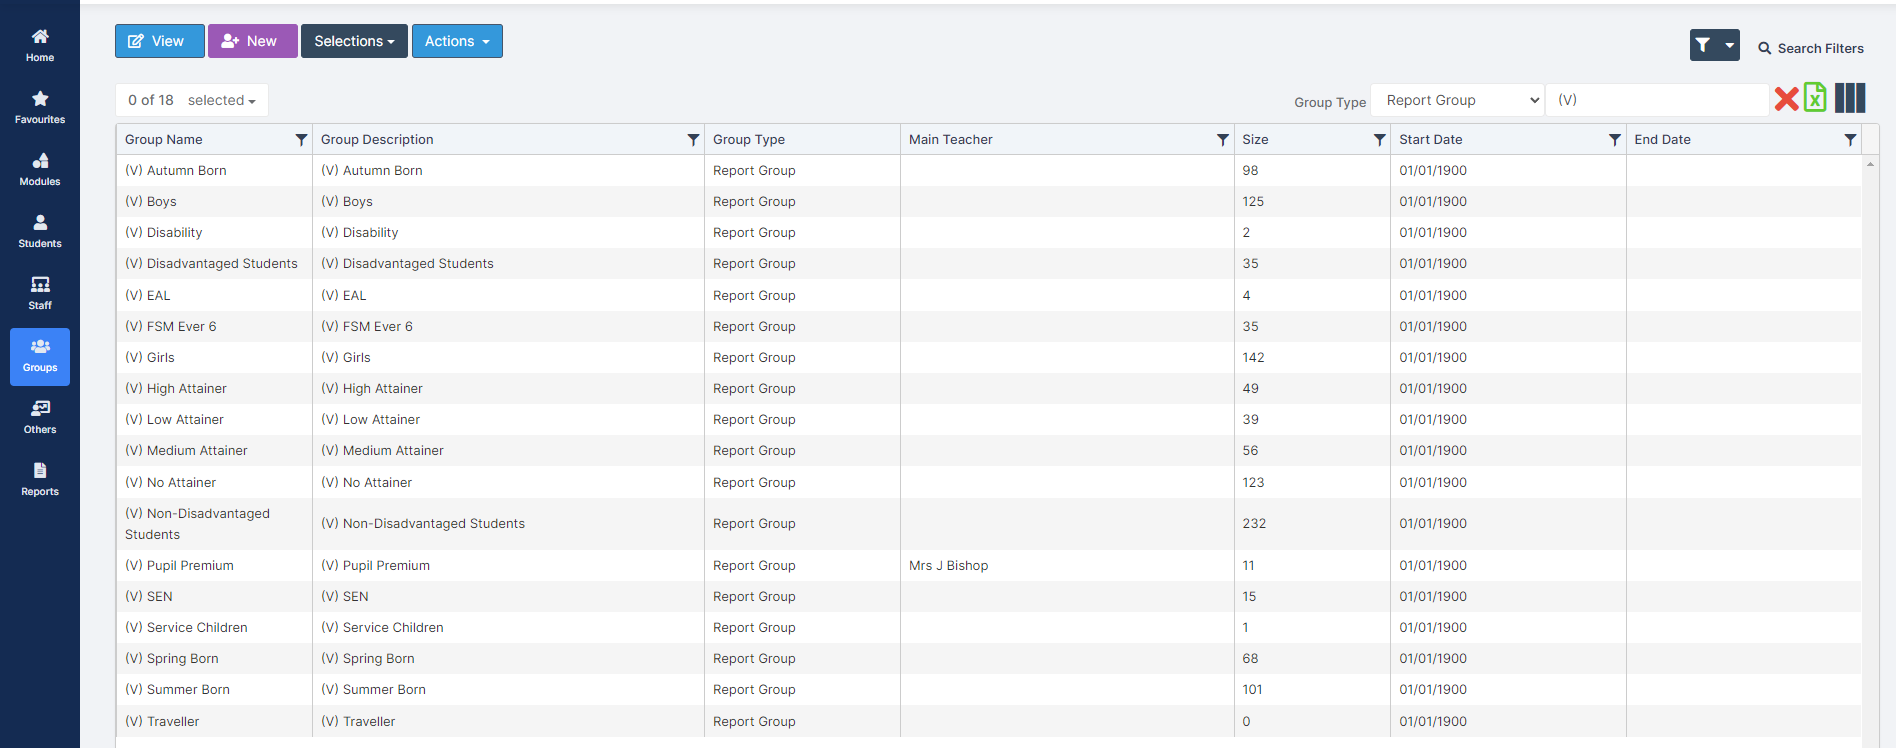Click the Search Filters magnifier link
Viewport: 1896px width, 748px height.
coord(1811,48)
